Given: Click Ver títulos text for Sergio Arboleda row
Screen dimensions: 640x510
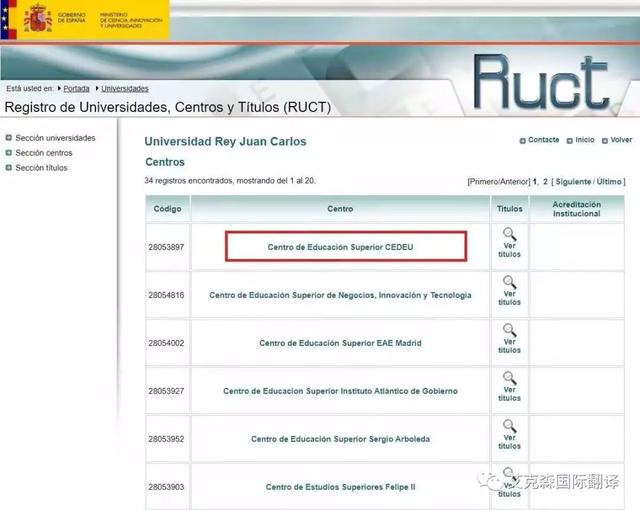Looking at the screenshot, I should (x=509, y=441).
